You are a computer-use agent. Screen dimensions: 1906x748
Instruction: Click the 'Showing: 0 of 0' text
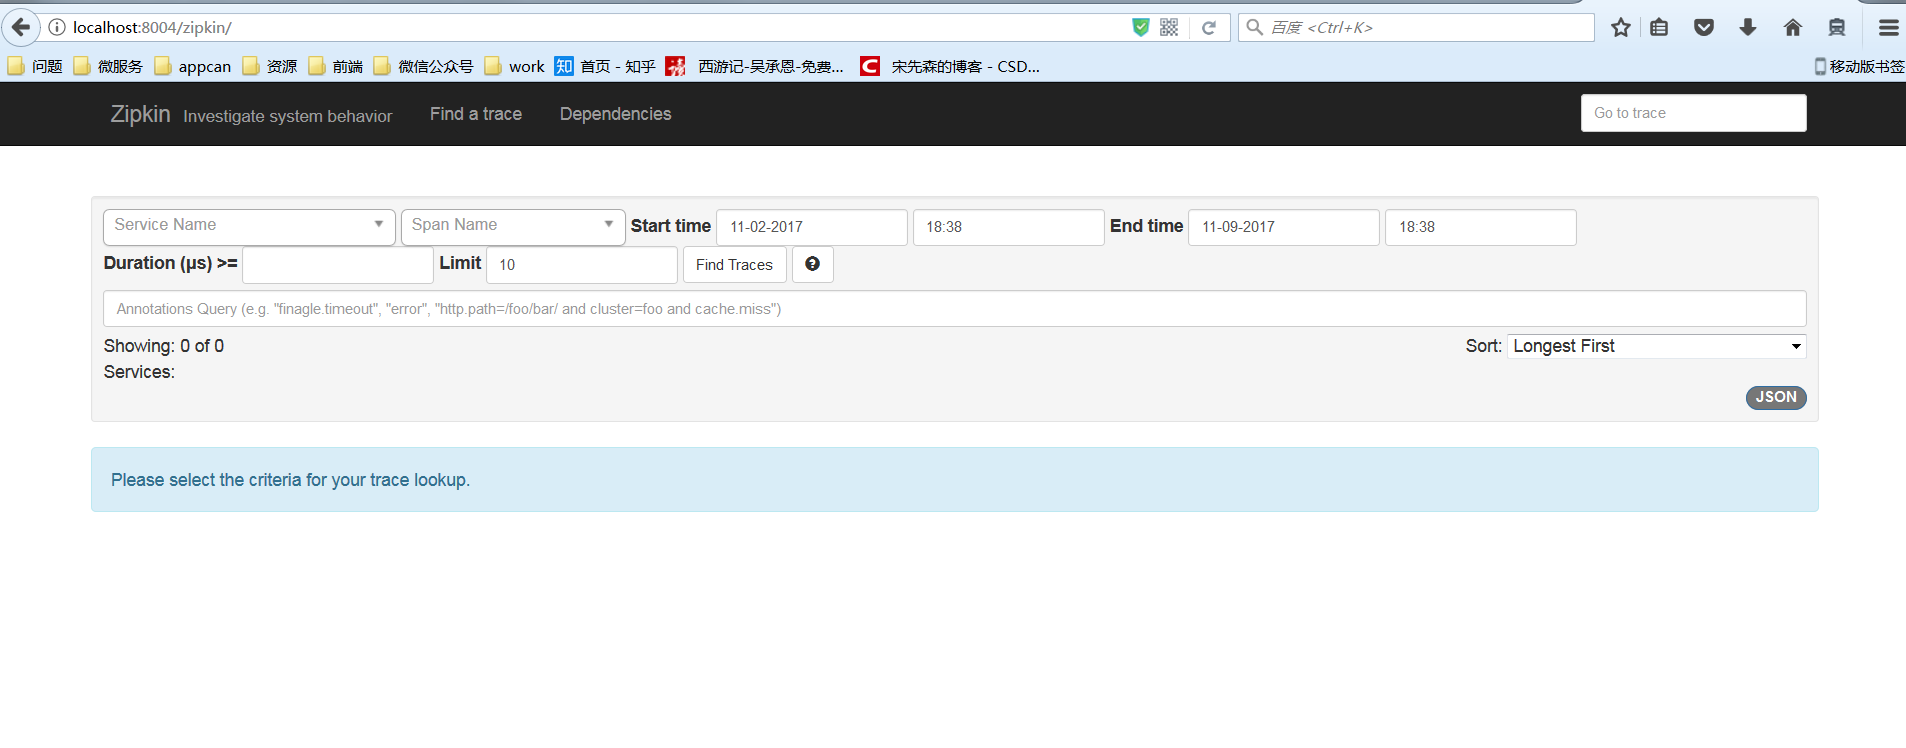point(164,346)
